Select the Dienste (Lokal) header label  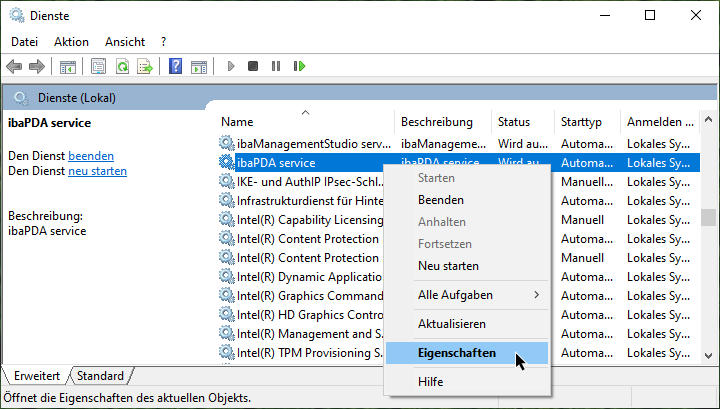(77, 98)
